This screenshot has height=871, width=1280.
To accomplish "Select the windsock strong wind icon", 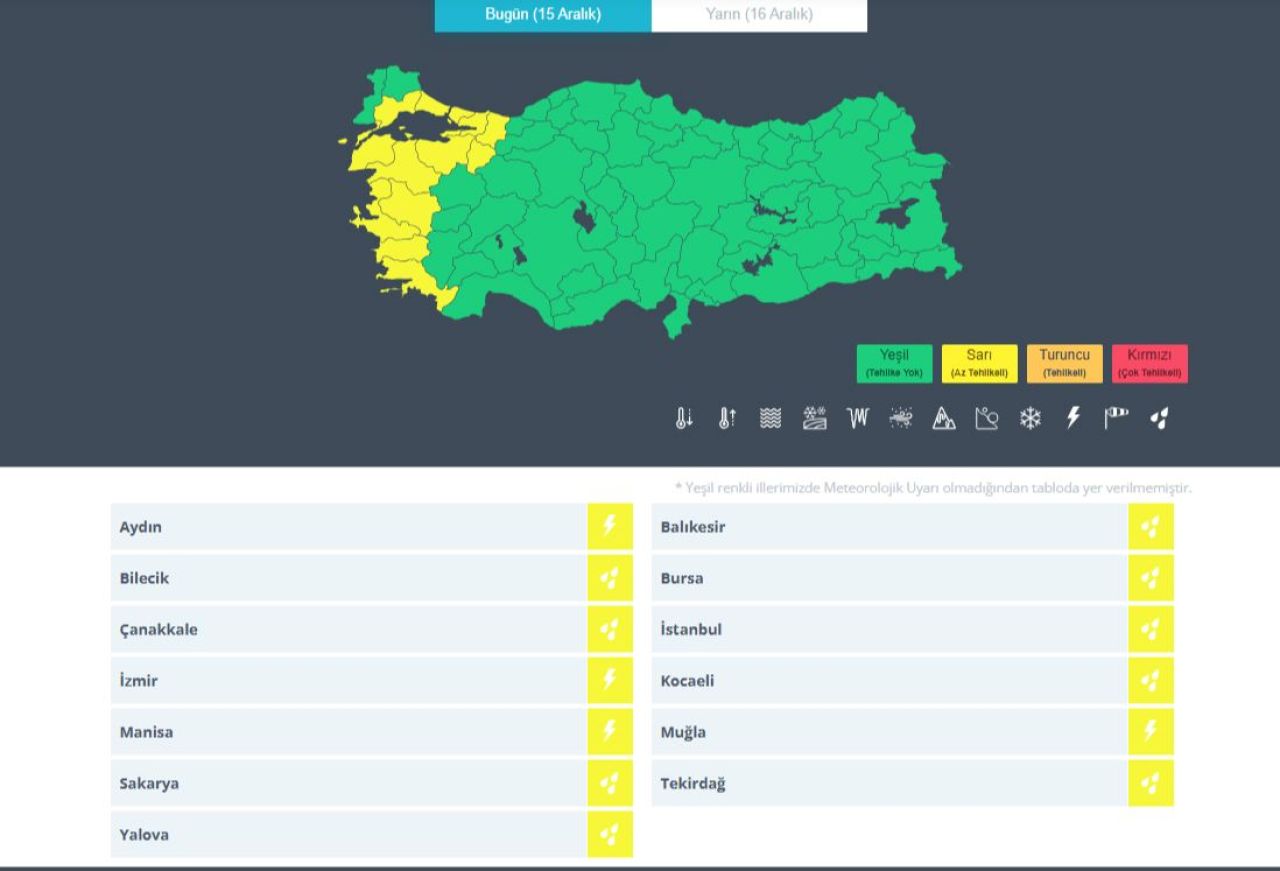I will click(1116, 418).
